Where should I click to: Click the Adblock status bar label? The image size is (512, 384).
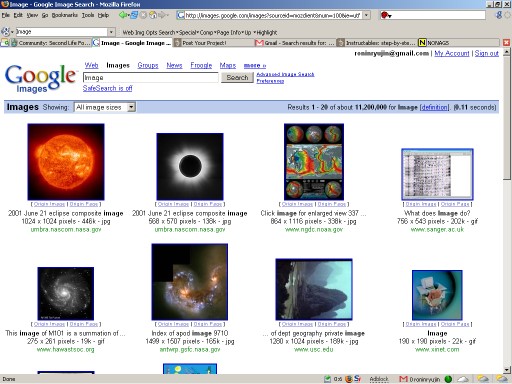[x=379, y=379]
